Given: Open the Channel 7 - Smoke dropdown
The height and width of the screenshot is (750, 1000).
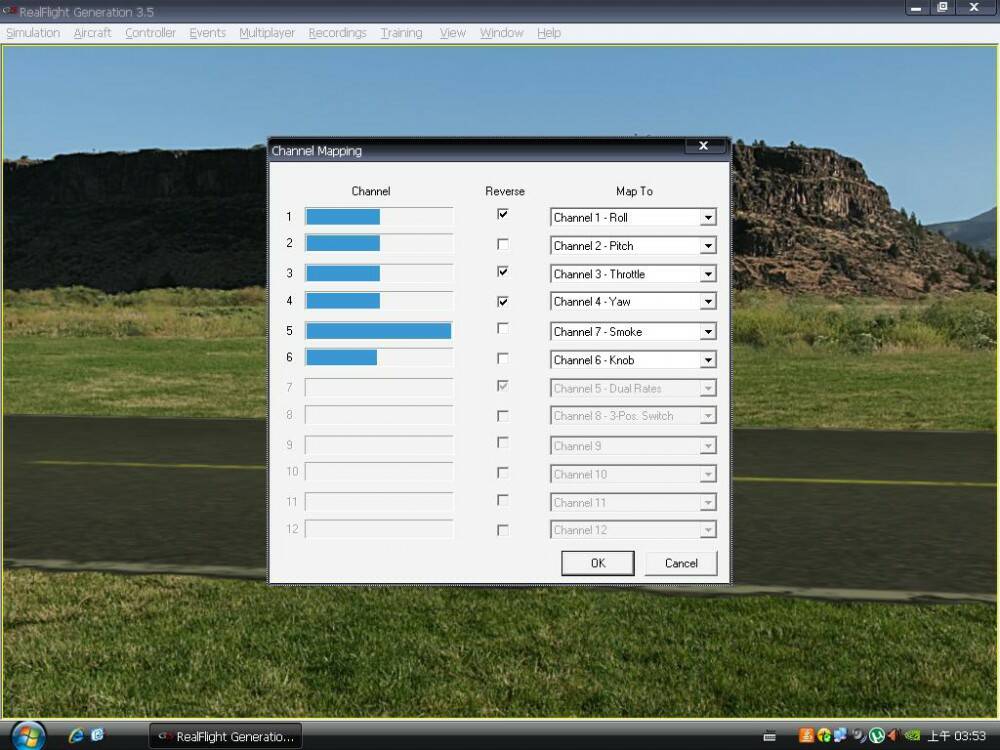Looking at the screenshot, I should click(x=633, y=332).
